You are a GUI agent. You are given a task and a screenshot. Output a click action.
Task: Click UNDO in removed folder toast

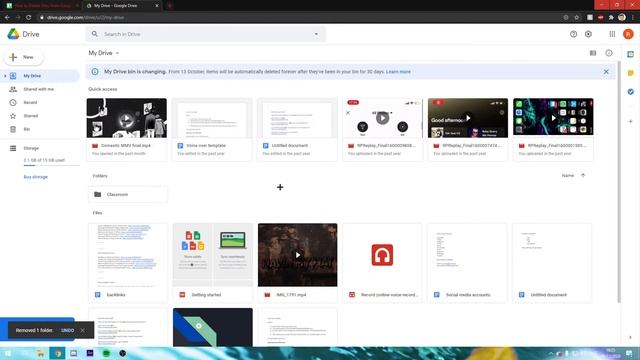(68, 330)
